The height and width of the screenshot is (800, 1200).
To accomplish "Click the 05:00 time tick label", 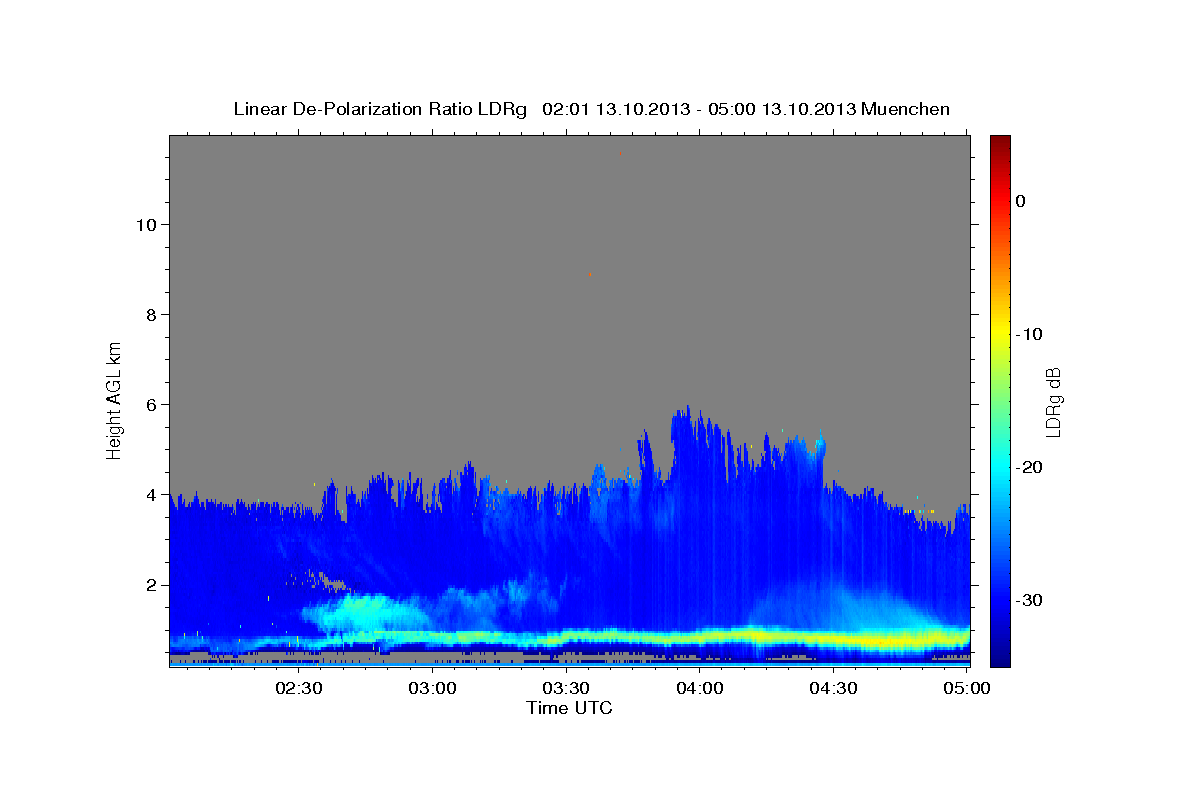I will click(x=967, y=688).
